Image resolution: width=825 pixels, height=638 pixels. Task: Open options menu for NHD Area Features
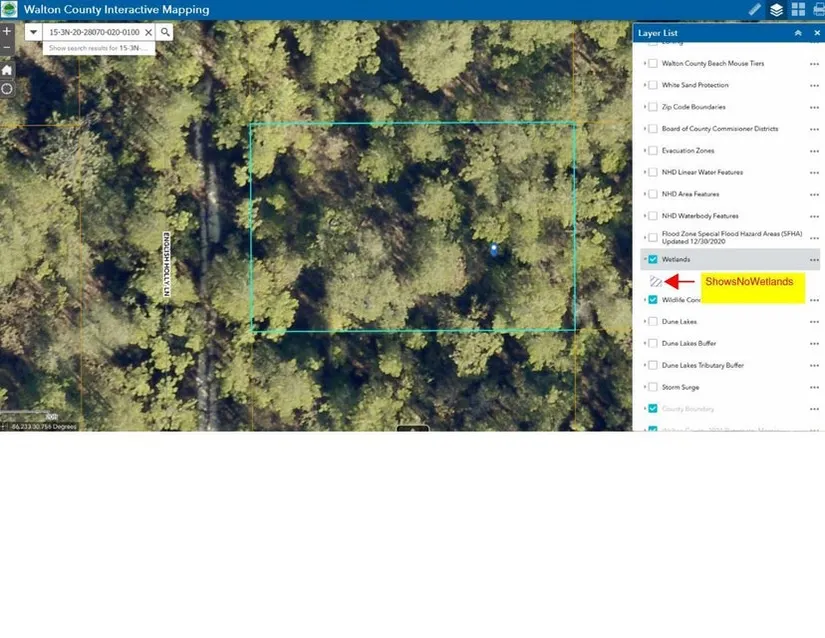coord(814,194)
